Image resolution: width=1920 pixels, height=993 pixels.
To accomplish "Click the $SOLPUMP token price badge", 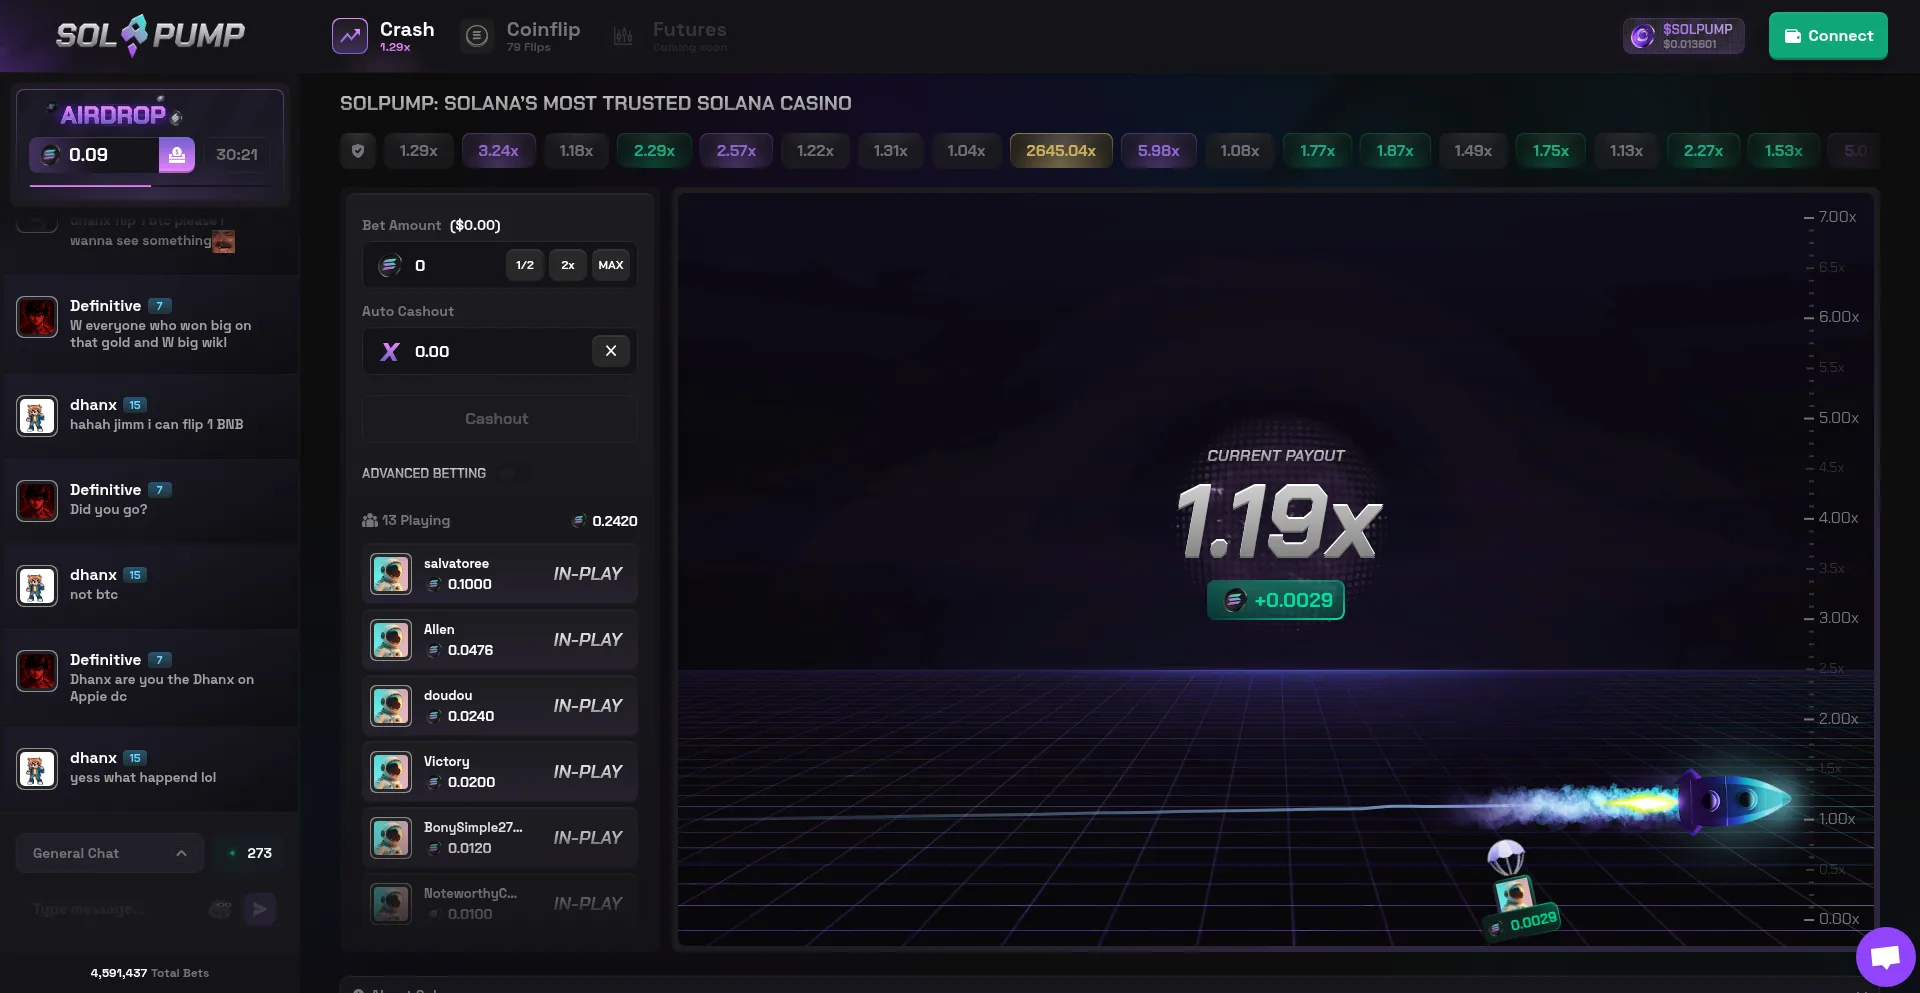I will pos(1683,36).
